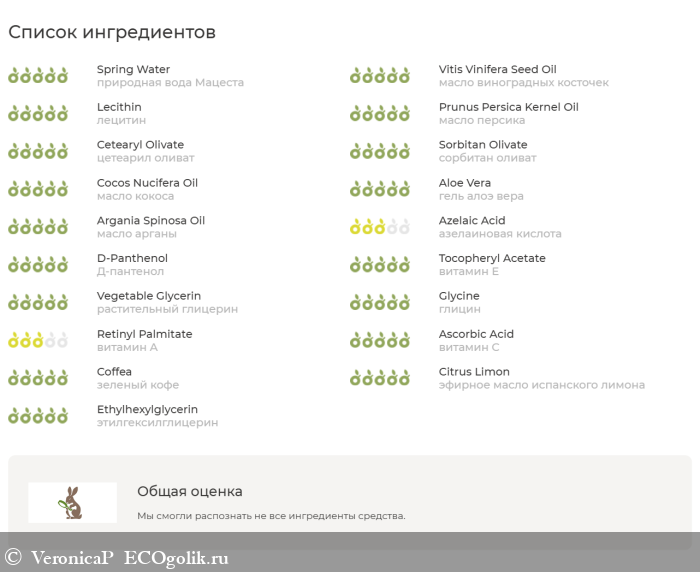Image resolution: width=700 pixels, height=572 pixels.
Task: Click the yellow rating icons for Azelaic Acid
Action: [380, 227]
